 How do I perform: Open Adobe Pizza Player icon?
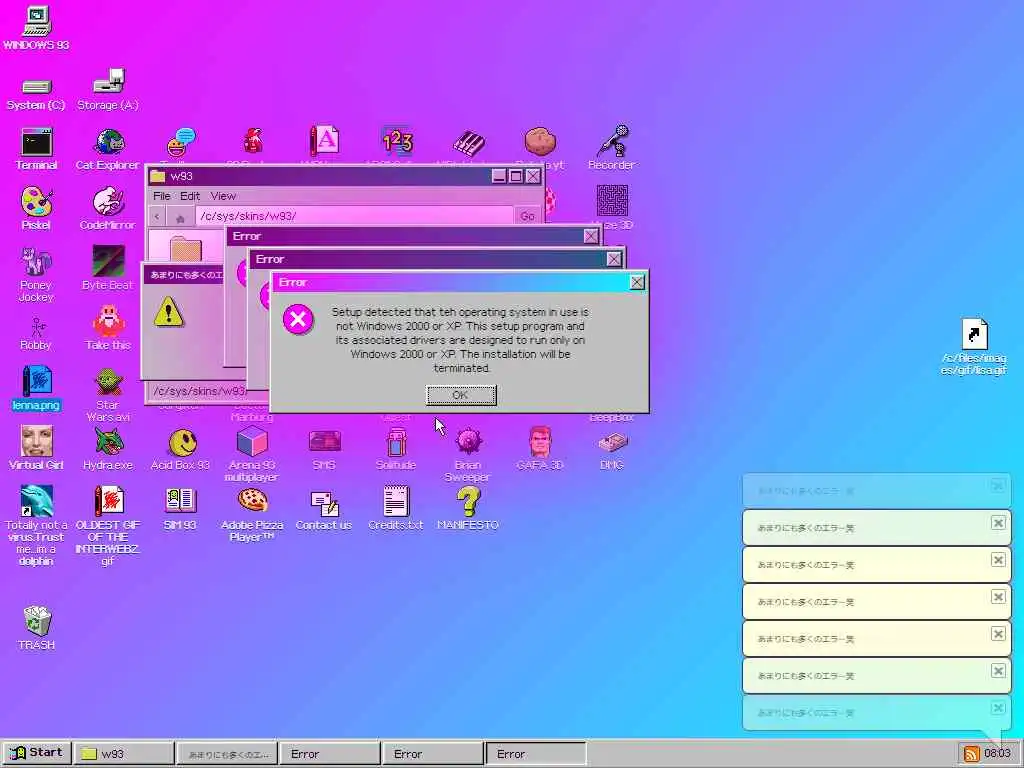(x=252, y=502)
